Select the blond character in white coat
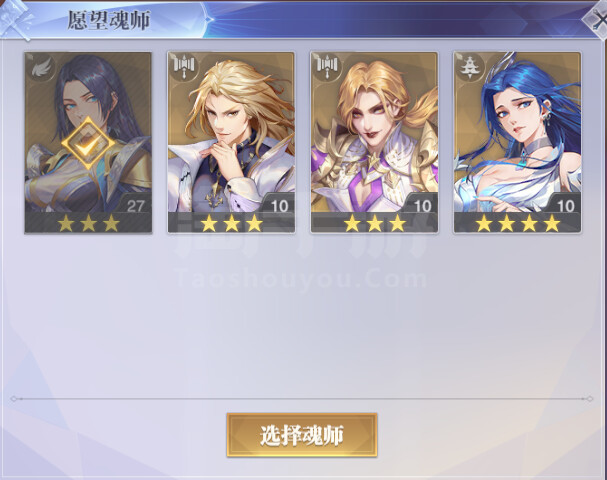607x480 pixels. [231, 142]
